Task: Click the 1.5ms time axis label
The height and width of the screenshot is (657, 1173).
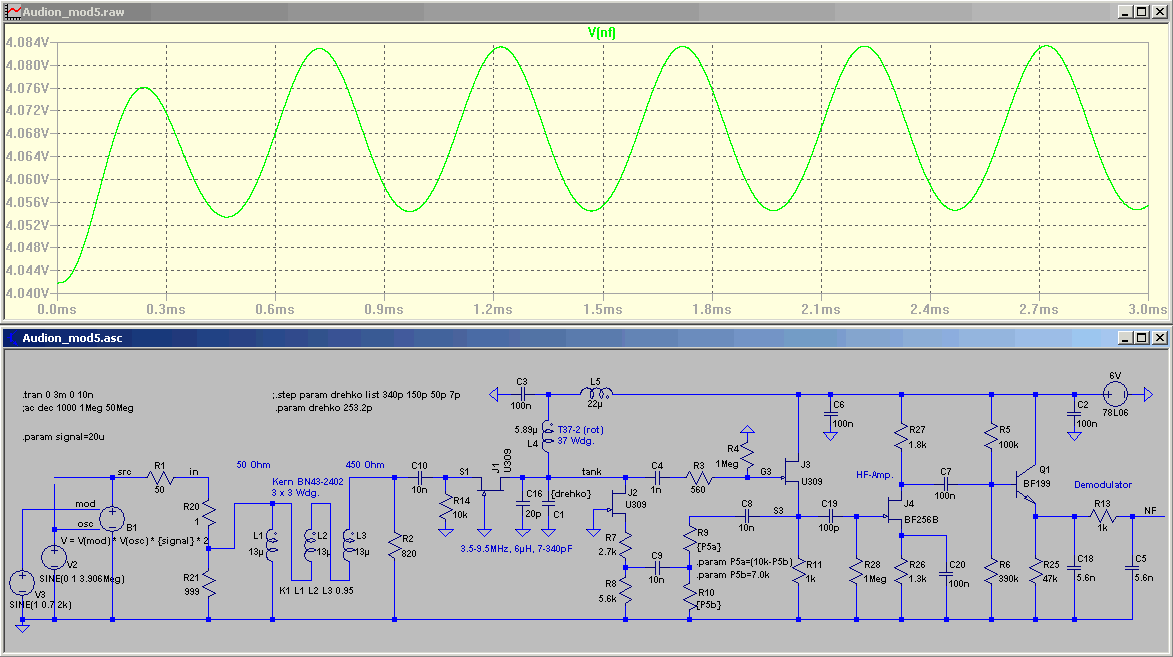Action: (603, 309)
